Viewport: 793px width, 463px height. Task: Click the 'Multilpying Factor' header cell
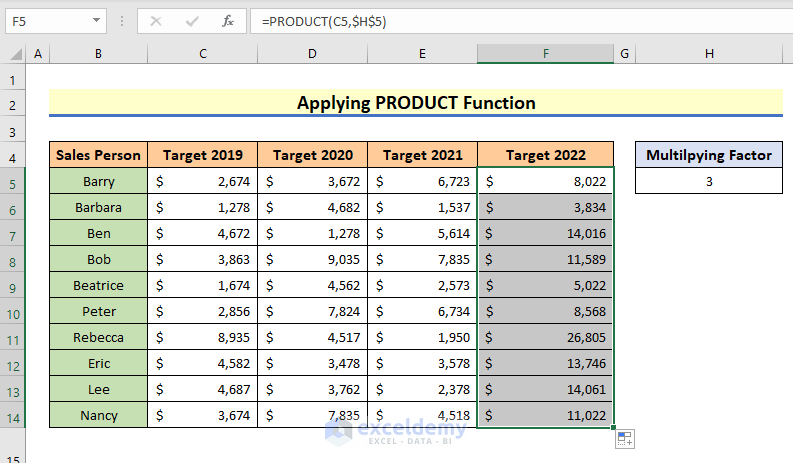coord(709,155)
